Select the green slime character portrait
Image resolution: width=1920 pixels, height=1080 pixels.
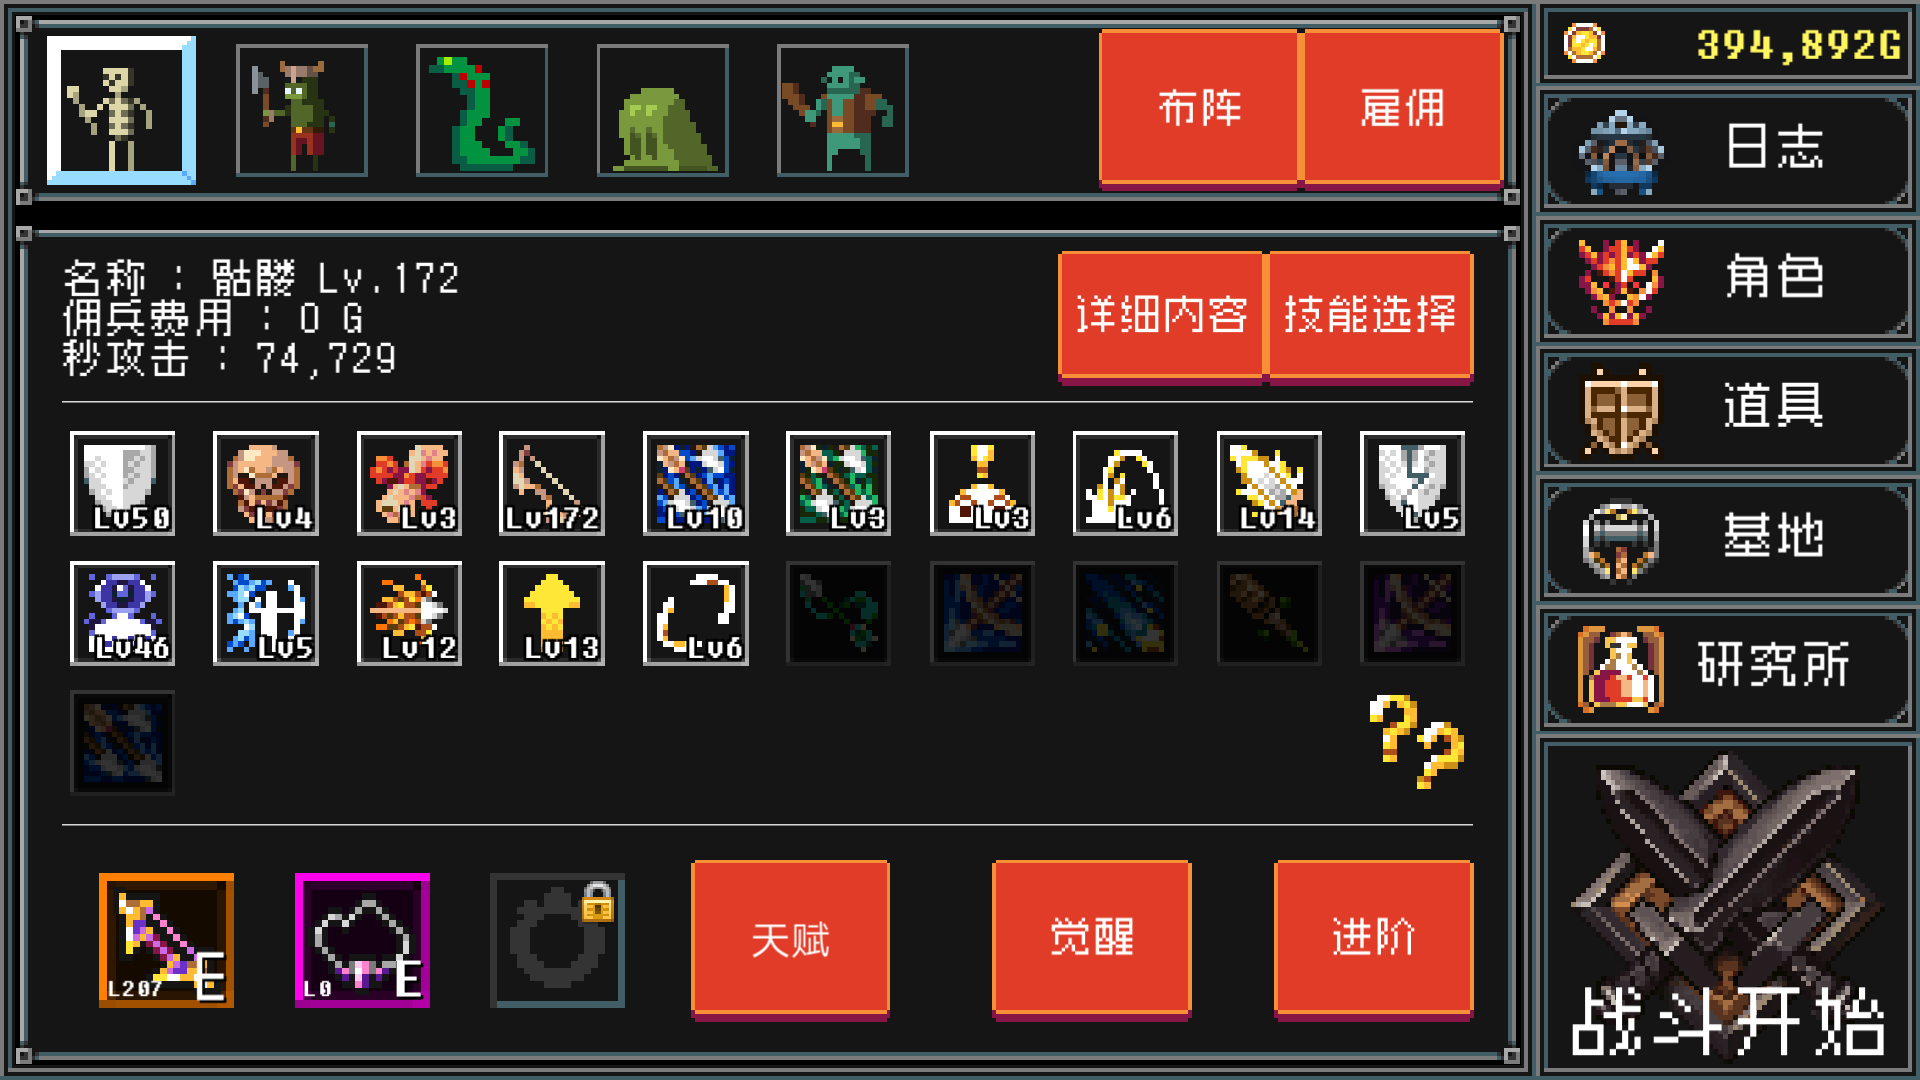point(663,111)
